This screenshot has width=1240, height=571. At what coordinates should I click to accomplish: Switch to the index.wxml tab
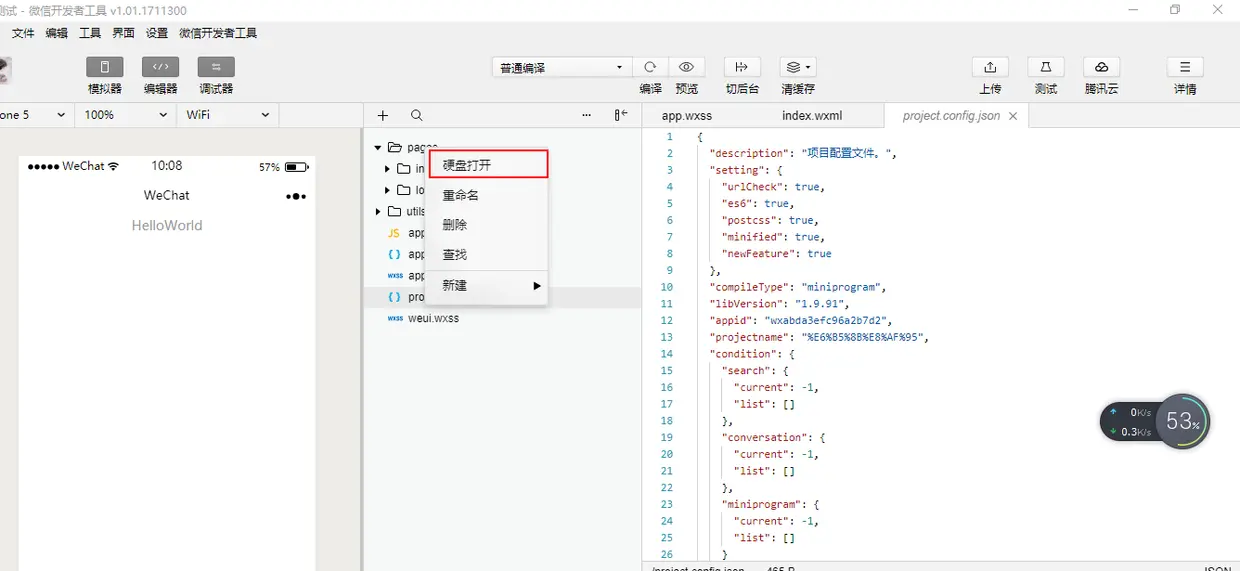pyautogui.click(x=812, y=115)
